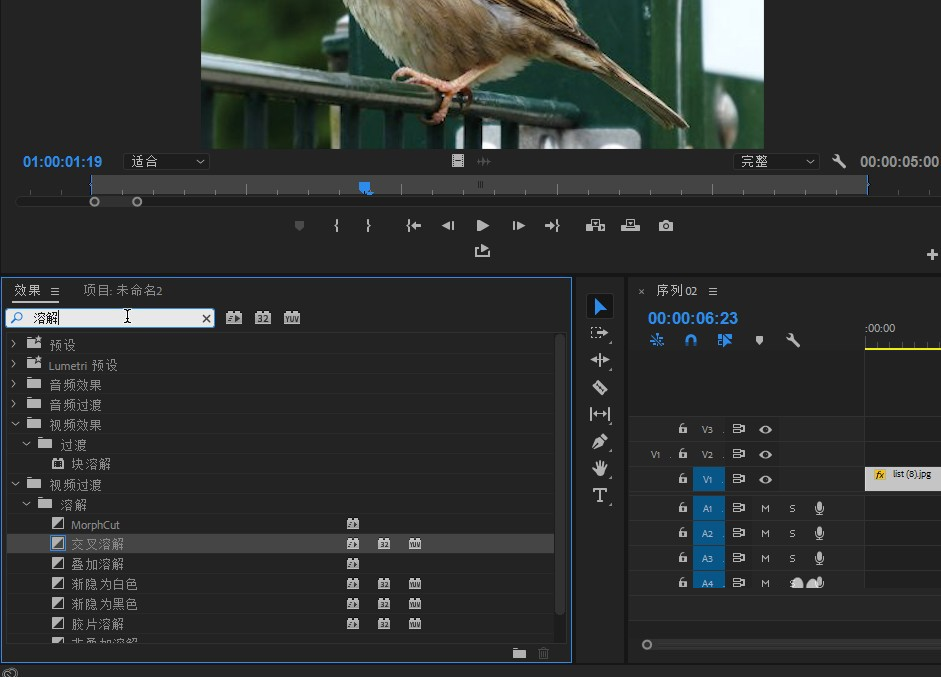Step back one frame in monitor

pos(448,226)
